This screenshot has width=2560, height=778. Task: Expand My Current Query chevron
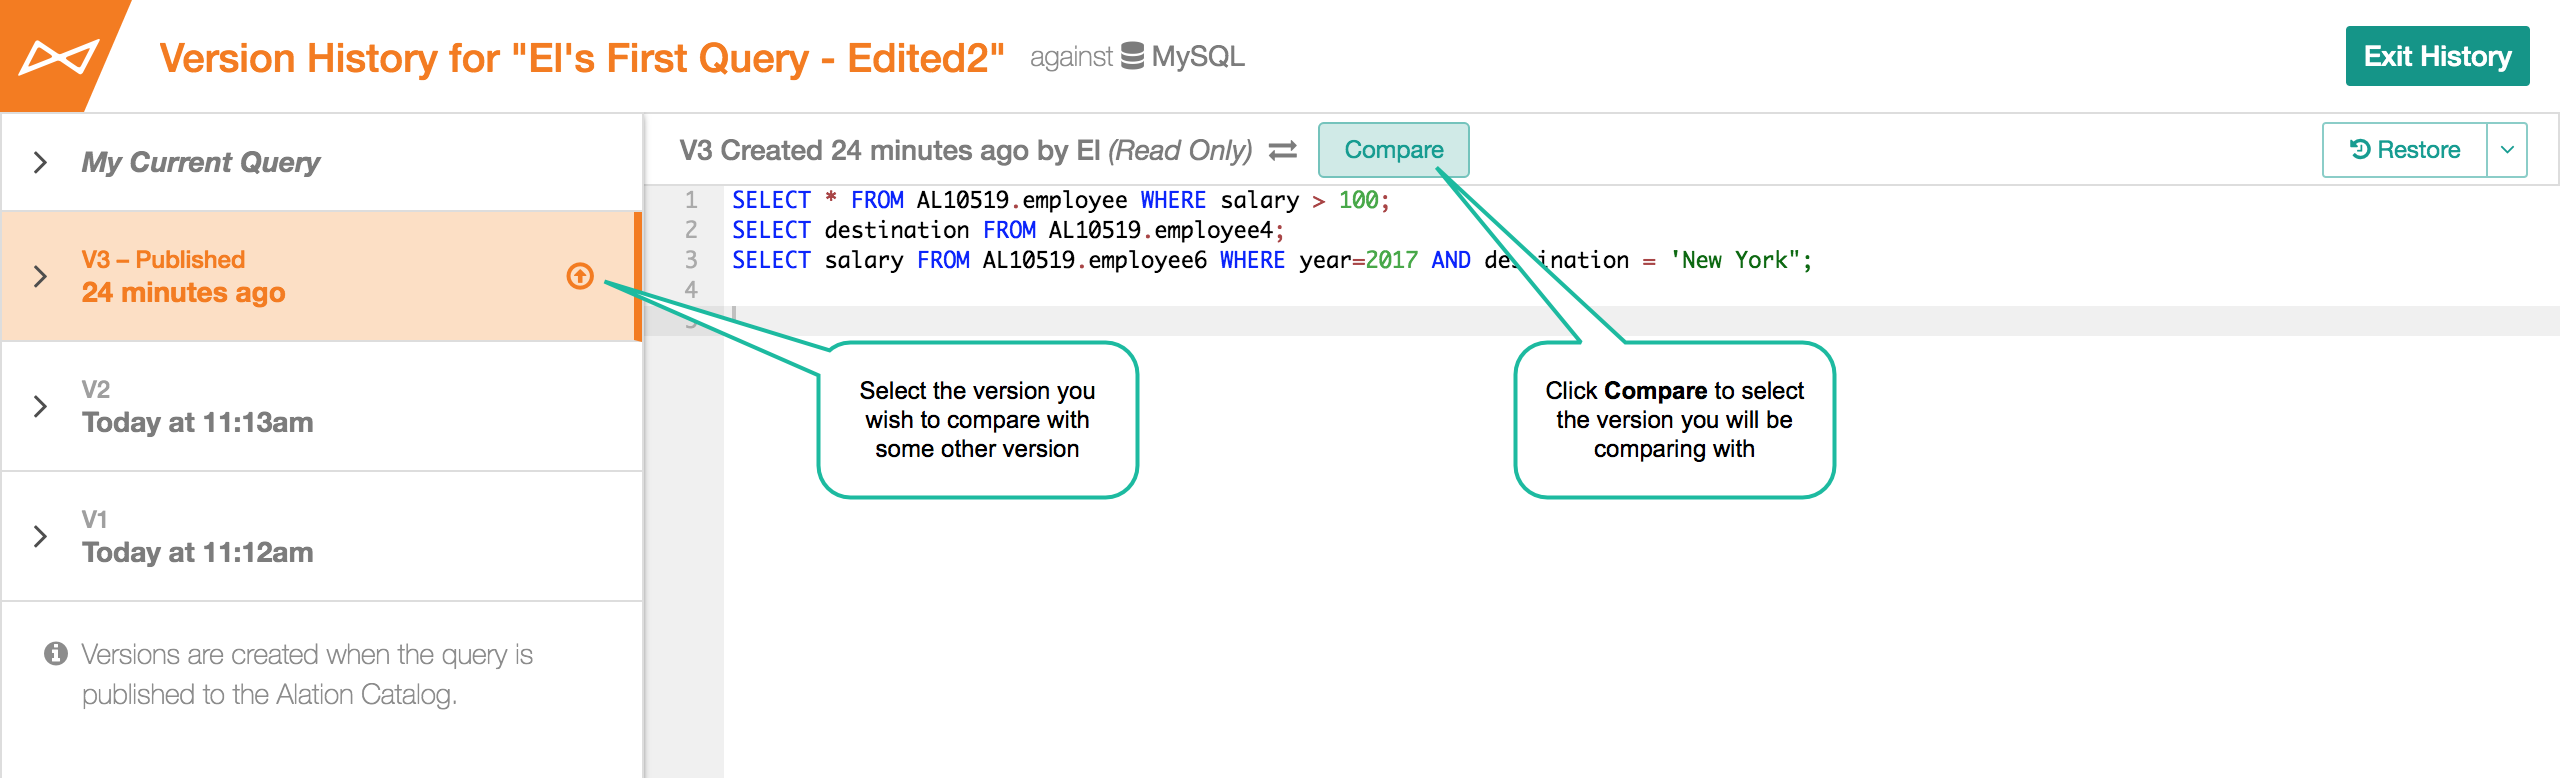coord(40,162)
